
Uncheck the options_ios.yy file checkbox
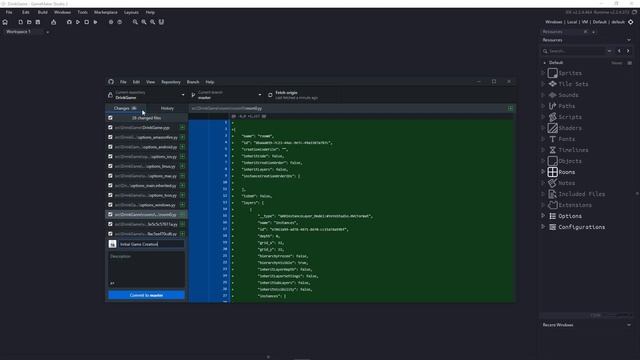pos(110,156)
